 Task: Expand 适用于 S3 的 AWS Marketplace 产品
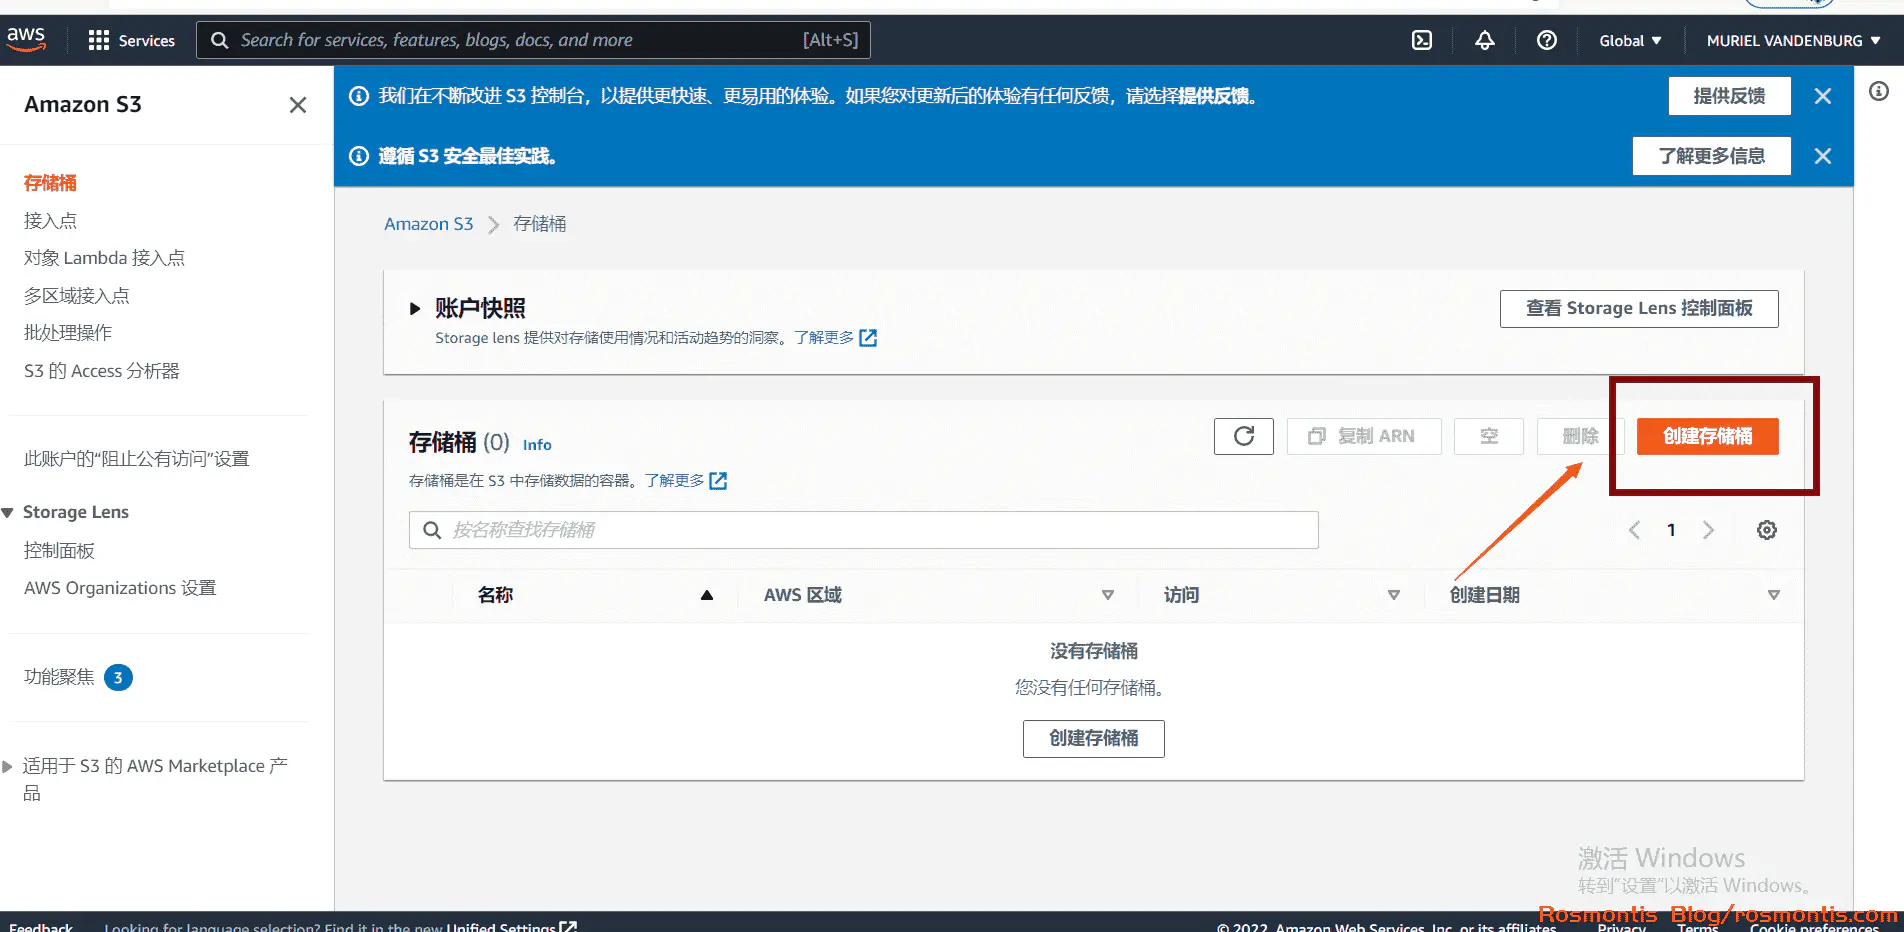[8, 767]
